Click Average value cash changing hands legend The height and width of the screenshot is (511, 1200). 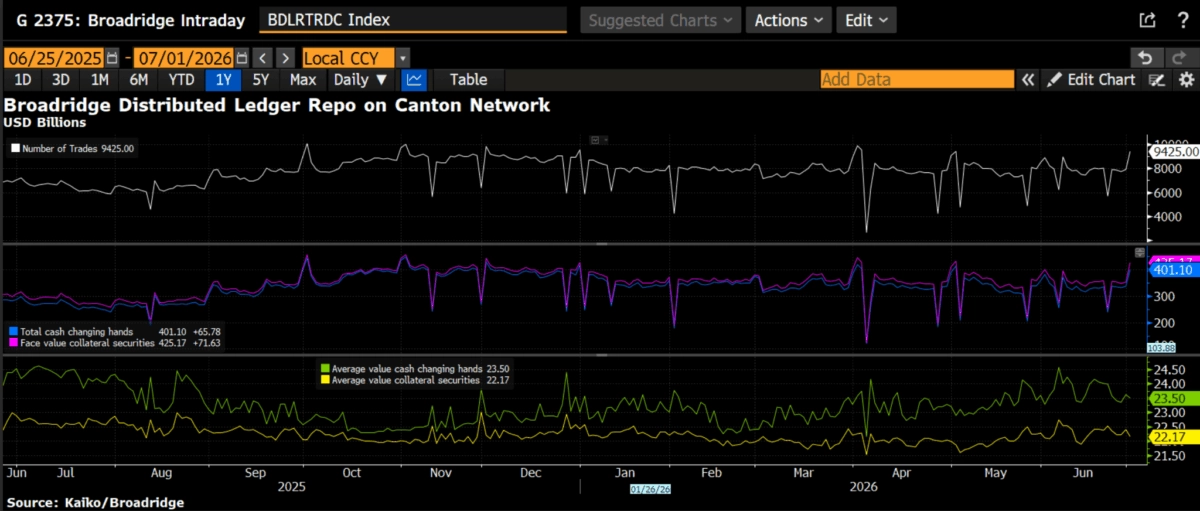pos(406,369)
